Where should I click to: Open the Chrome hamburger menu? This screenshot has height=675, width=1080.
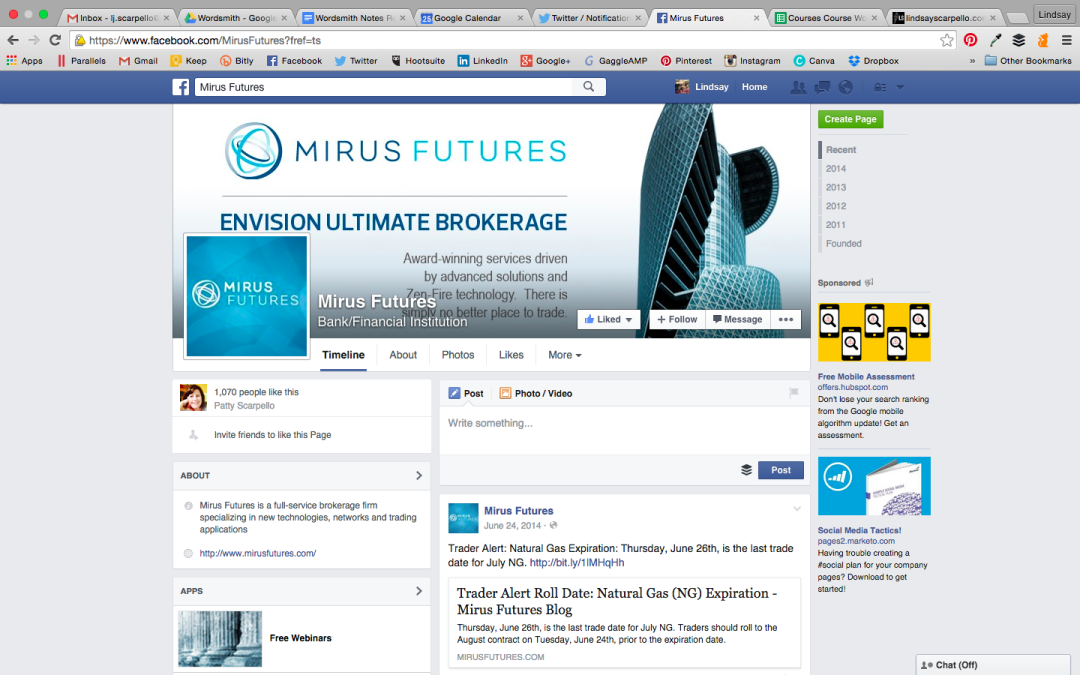click(x=1067, y=40)
